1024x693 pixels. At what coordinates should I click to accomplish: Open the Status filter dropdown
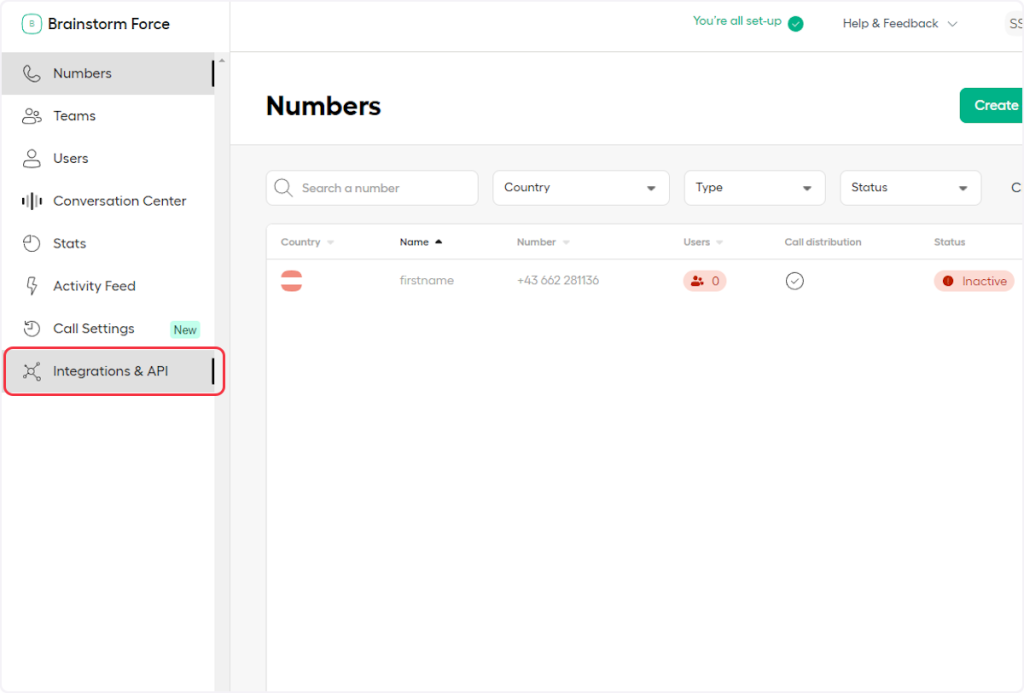coord(909,188)
